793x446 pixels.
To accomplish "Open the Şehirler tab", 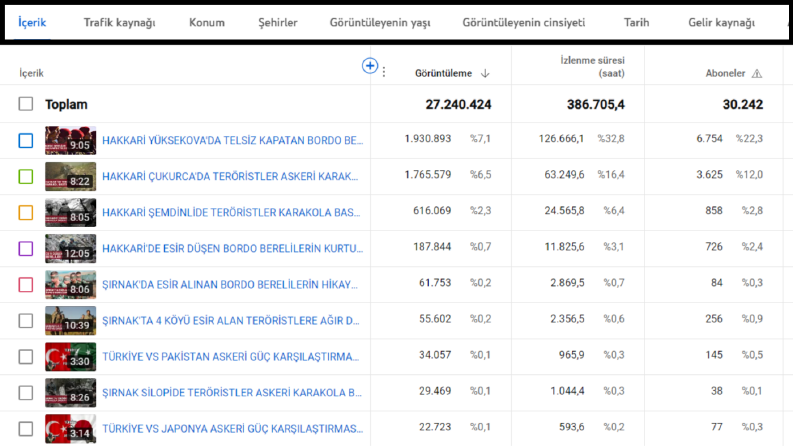I will pyautogui.click(x=278, y=22).
